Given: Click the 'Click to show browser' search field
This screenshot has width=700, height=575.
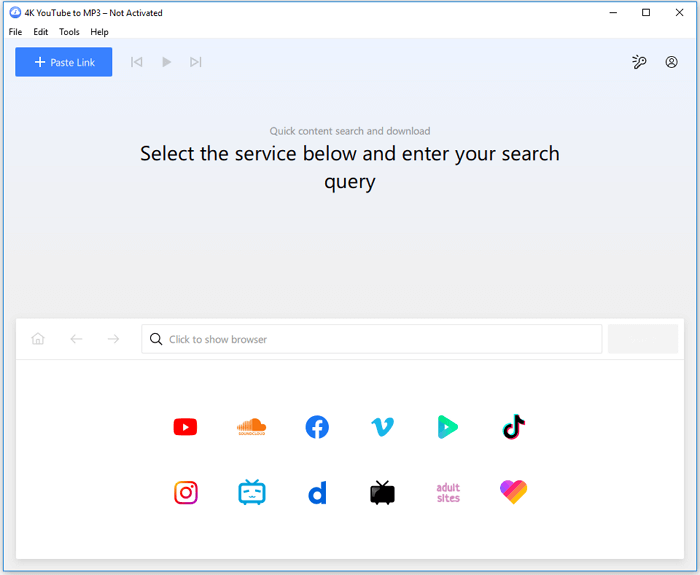Looking at the screenshot, I should (372, 339).
